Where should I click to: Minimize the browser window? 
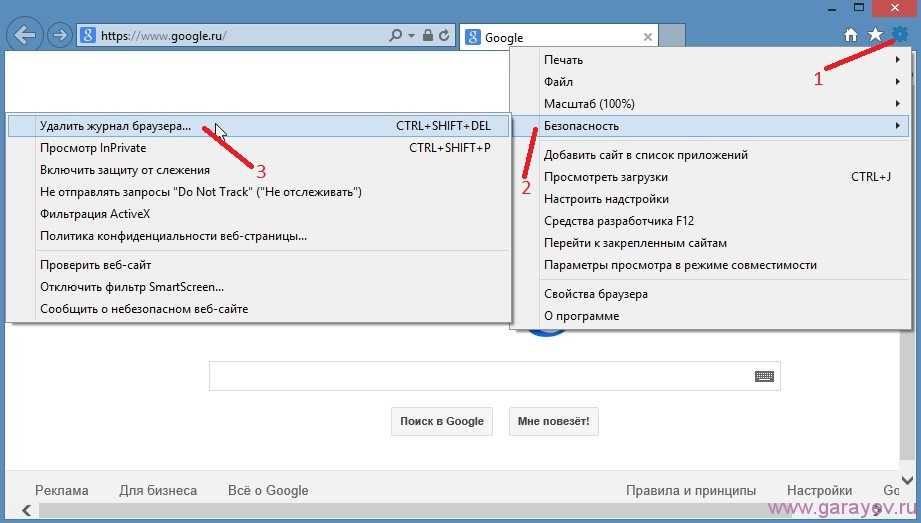(832, 9)
